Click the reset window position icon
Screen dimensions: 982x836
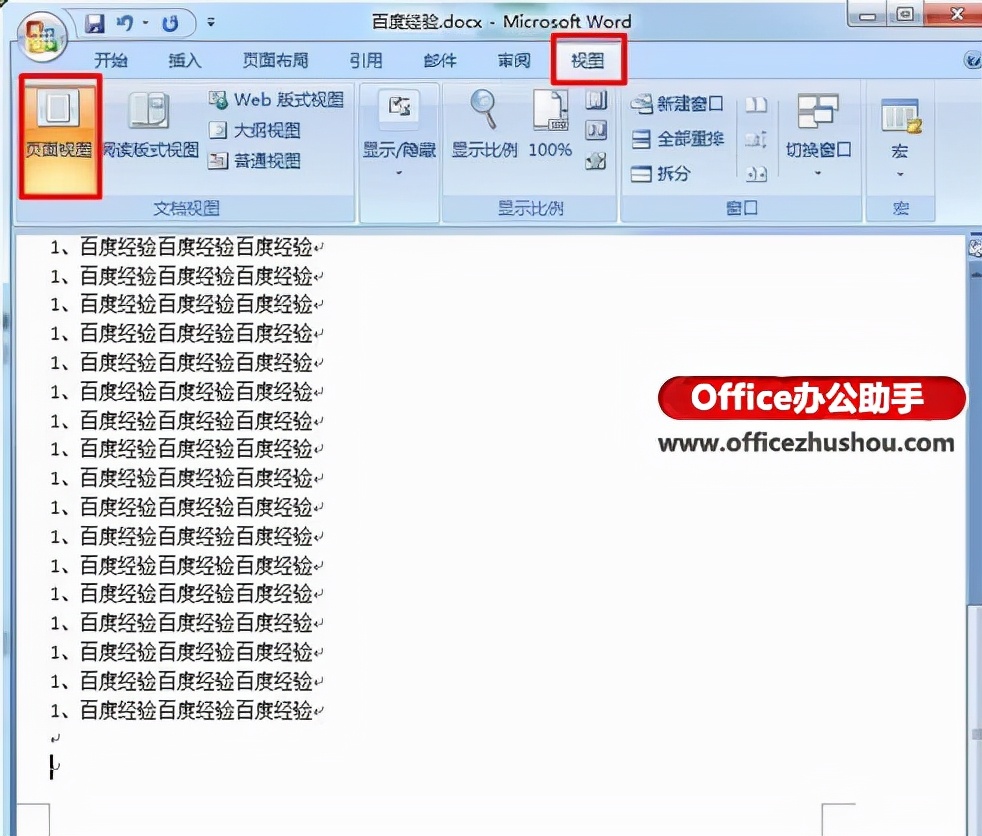[756, 173]
